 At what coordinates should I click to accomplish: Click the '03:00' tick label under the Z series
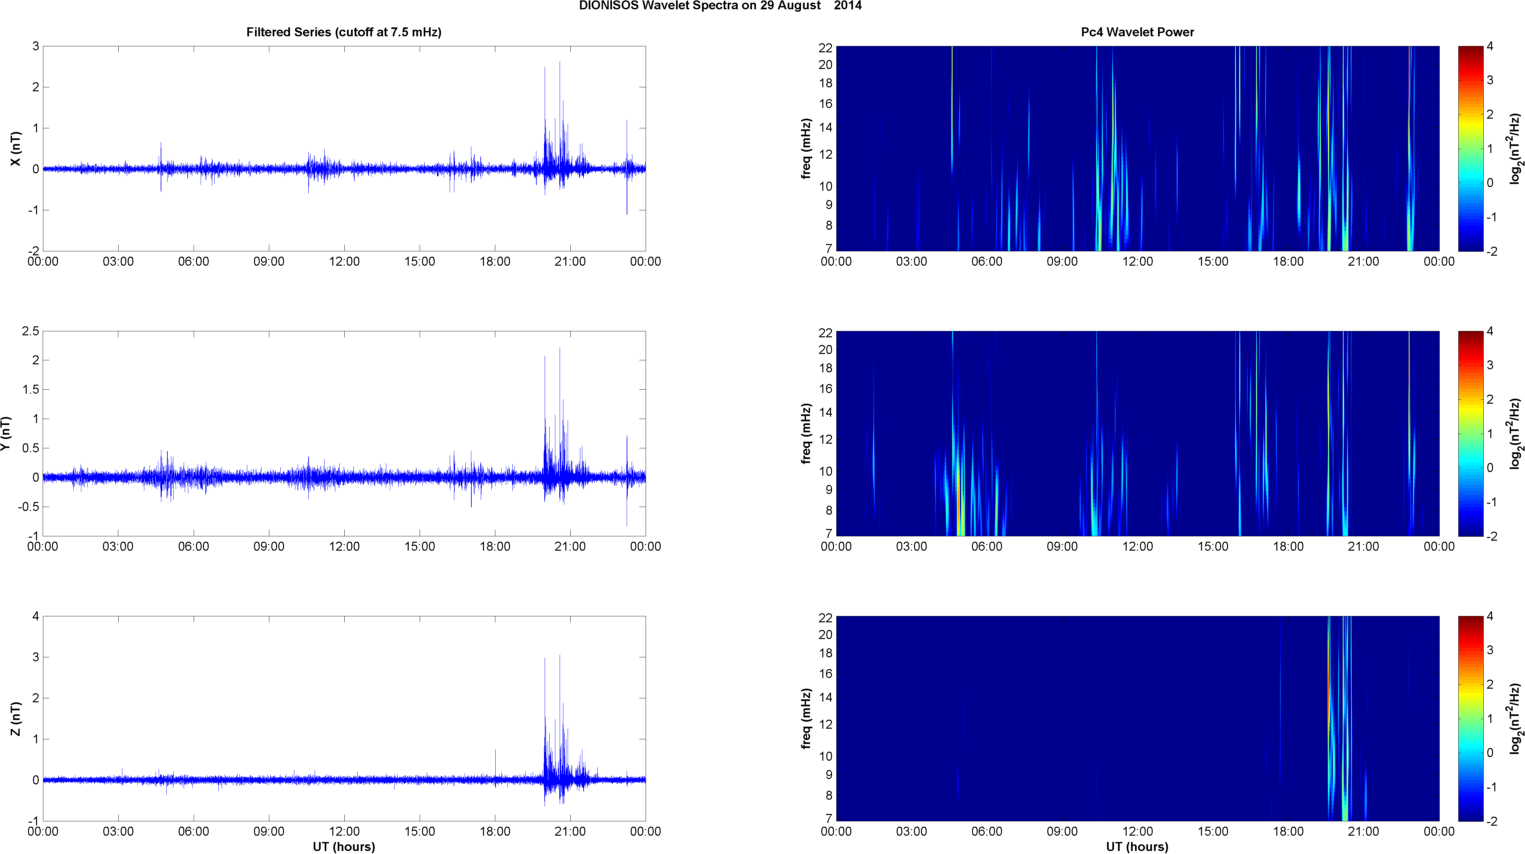pyautogui.click(x=118, y=832)
